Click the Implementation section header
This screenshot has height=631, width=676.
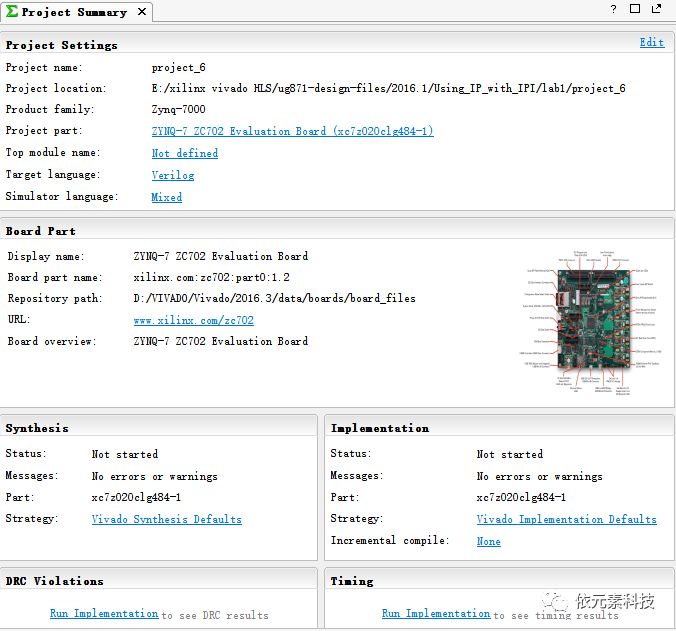(380, 428)
